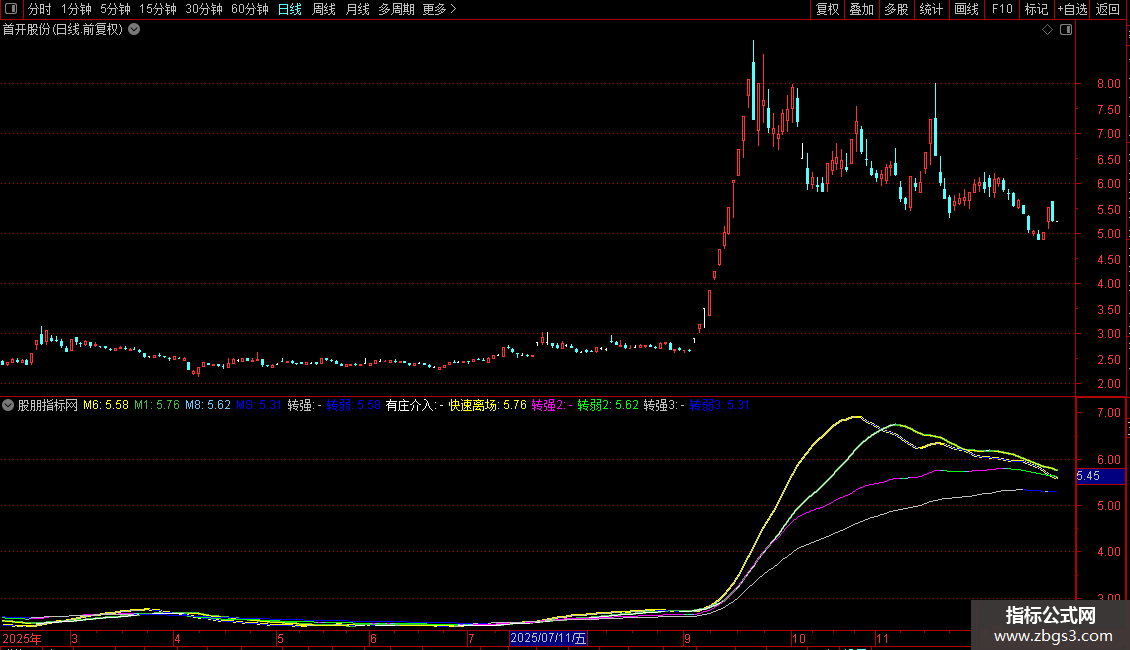
Task: Open the indicator dropdown beside 股朋指标网
Action: tap(8, 405)
